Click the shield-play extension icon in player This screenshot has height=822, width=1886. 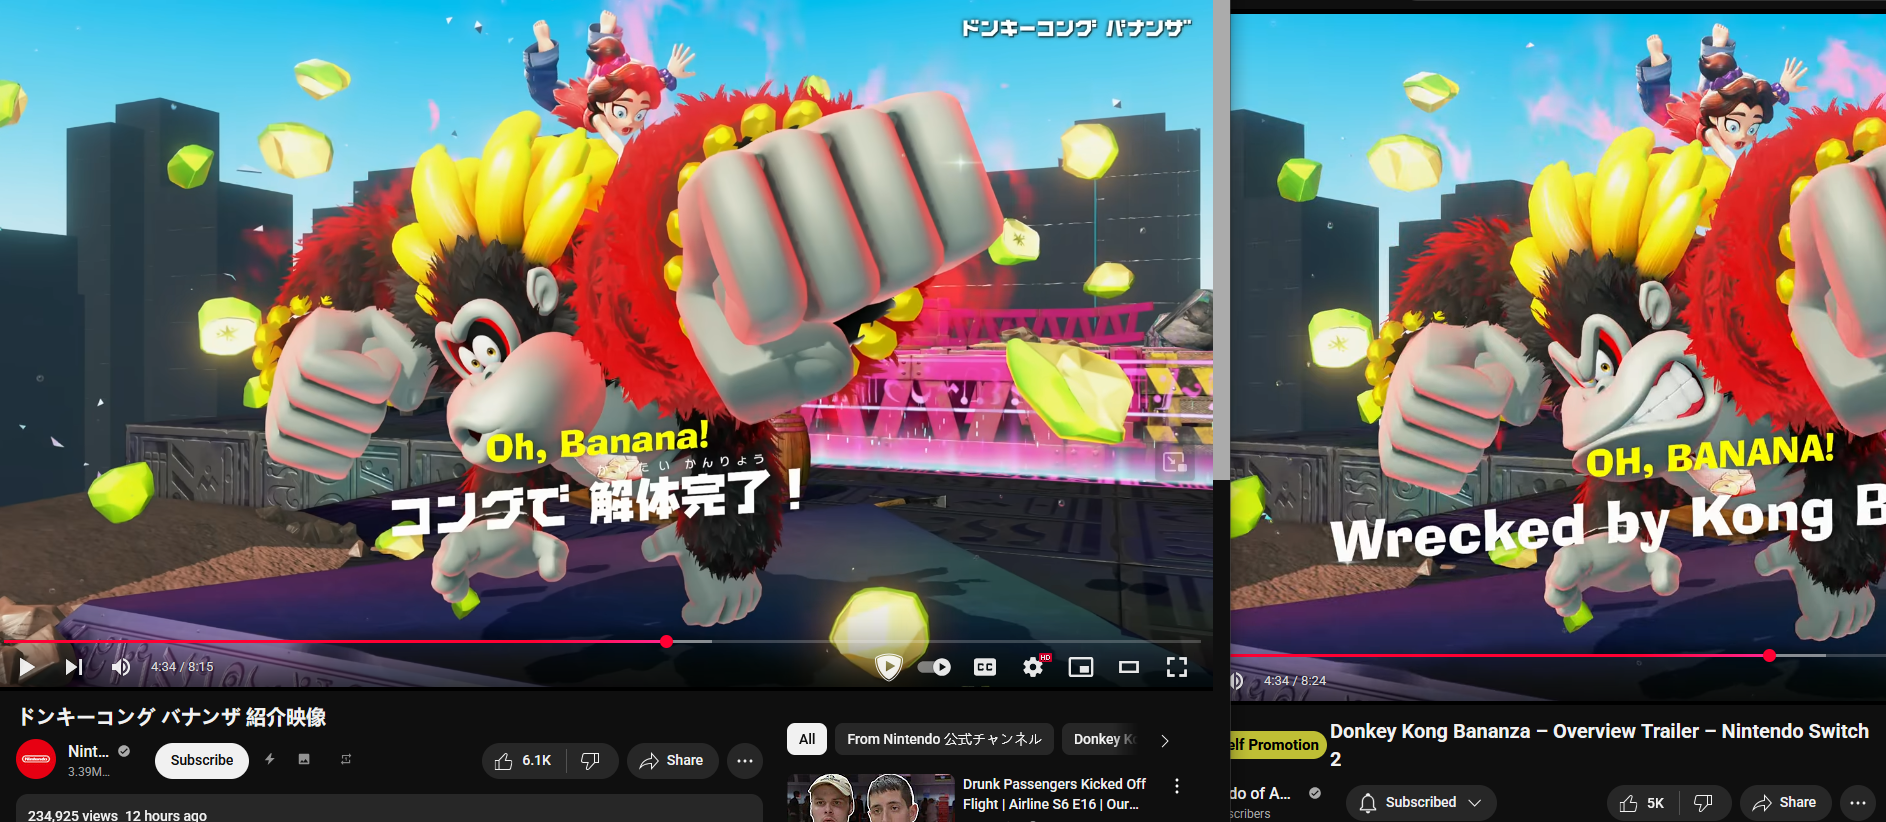(888, 667)
